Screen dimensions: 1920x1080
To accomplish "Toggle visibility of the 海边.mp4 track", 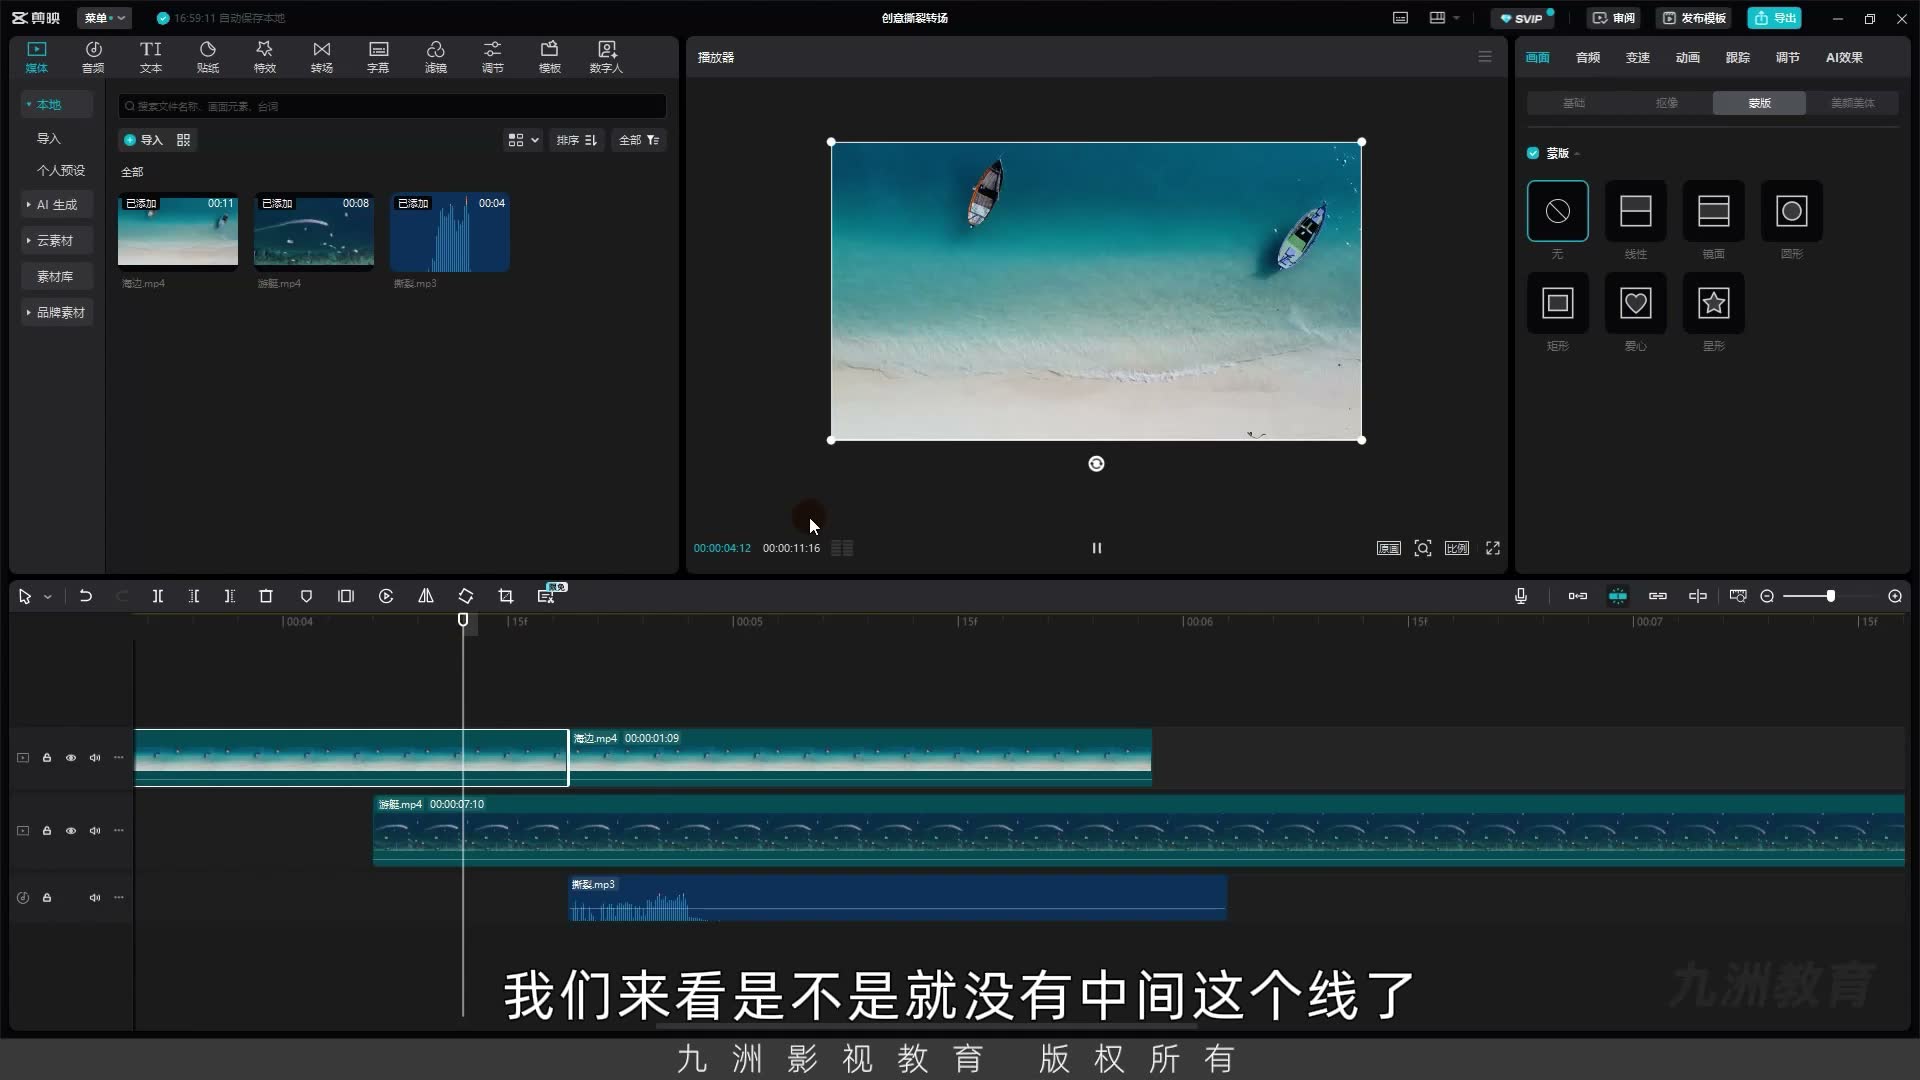I will coord(71,758).
